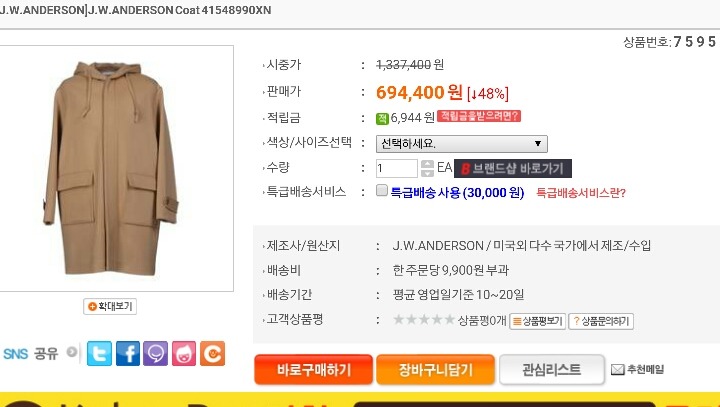
Task: Add item to 관심리스트 wishlist
Action: click(551, 369)
